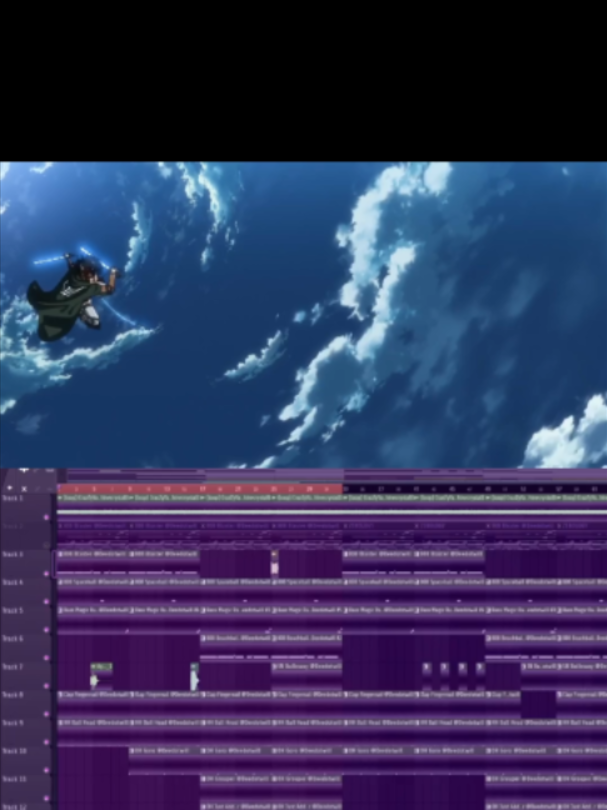This screenshot has width=607, height=810.
Task: Click the playlist overview strip above the ruler
Action: click(x=333, y=475)
